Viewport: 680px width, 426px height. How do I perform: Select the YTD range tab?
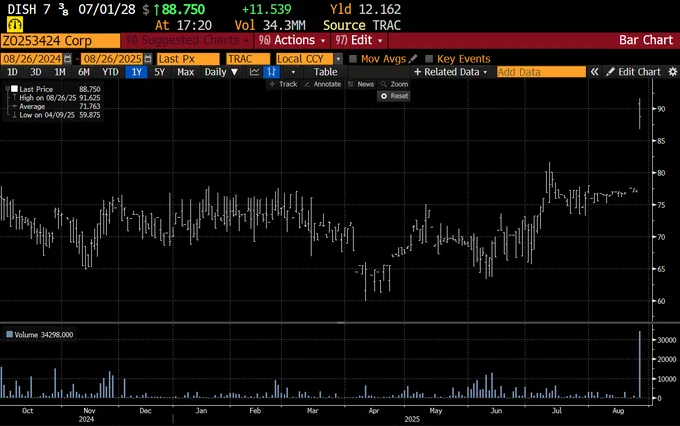[x=110, y=72]
